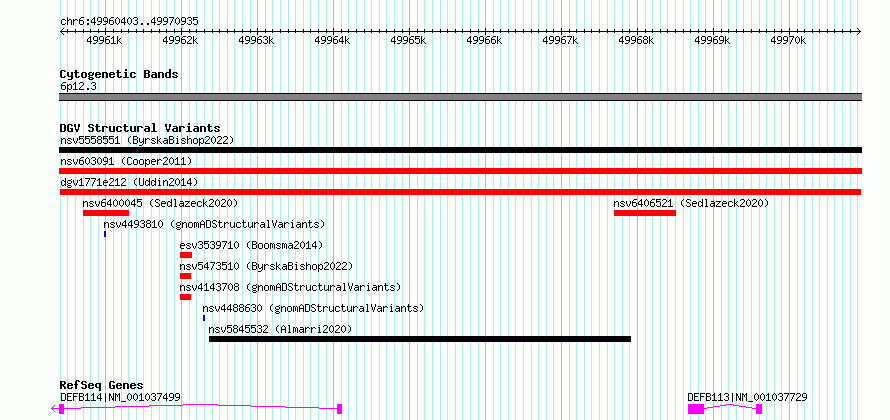Click the 49969k ruler position label
890x420 pixels.
click(713, 40)
